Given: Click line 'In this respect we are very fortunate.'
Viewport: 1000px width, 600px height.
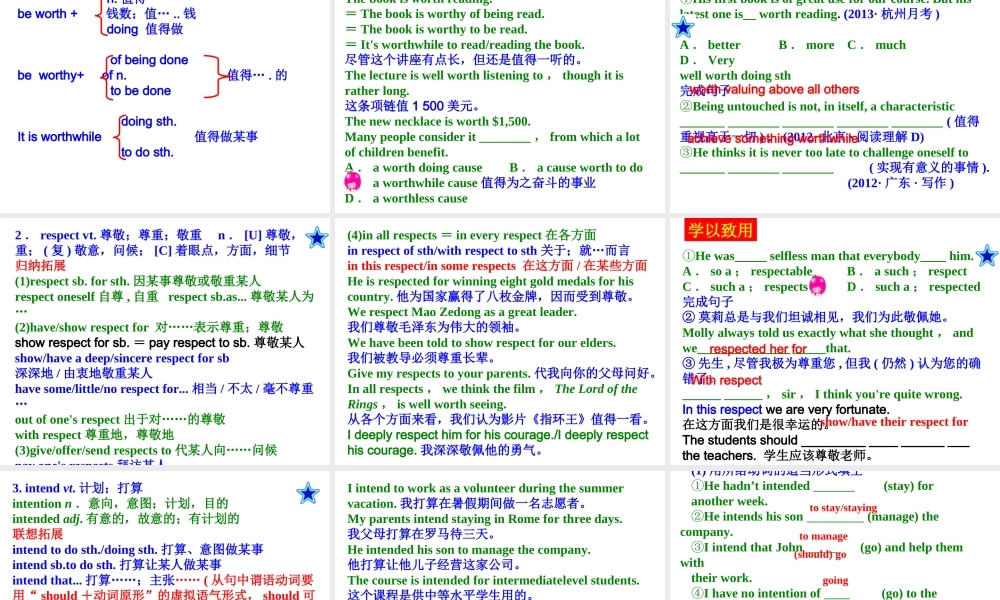Looking at the screenshot, I should coord(785,409).
